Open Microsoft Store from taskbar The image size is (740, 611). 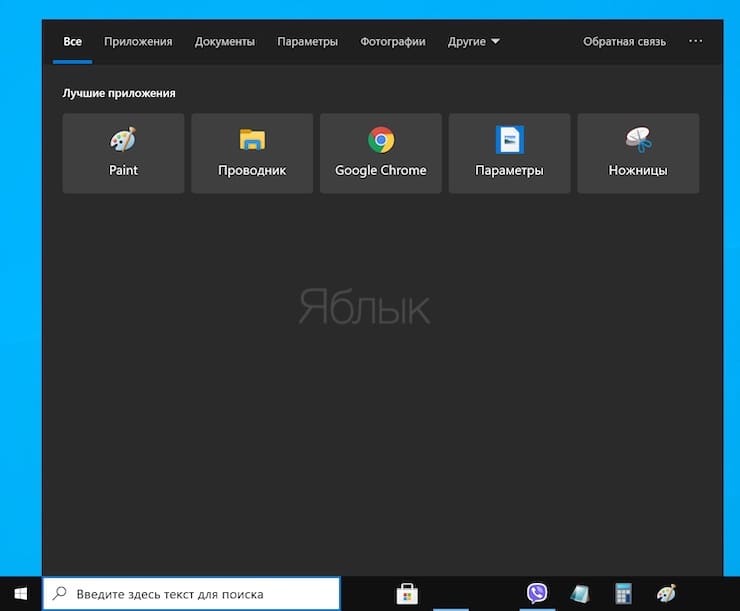click(x=407, y=594)
